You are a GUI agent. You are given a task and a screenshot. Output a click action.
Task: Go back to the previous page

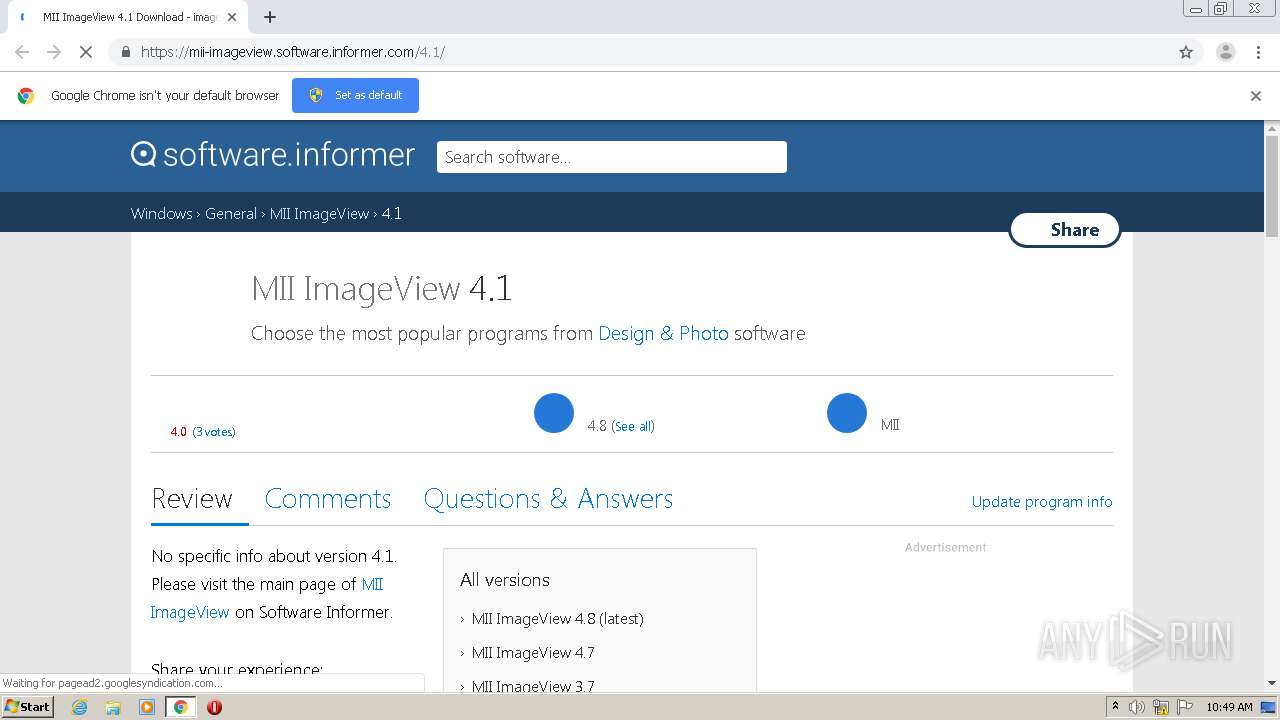pyautogui.click(x=22, y=52)
